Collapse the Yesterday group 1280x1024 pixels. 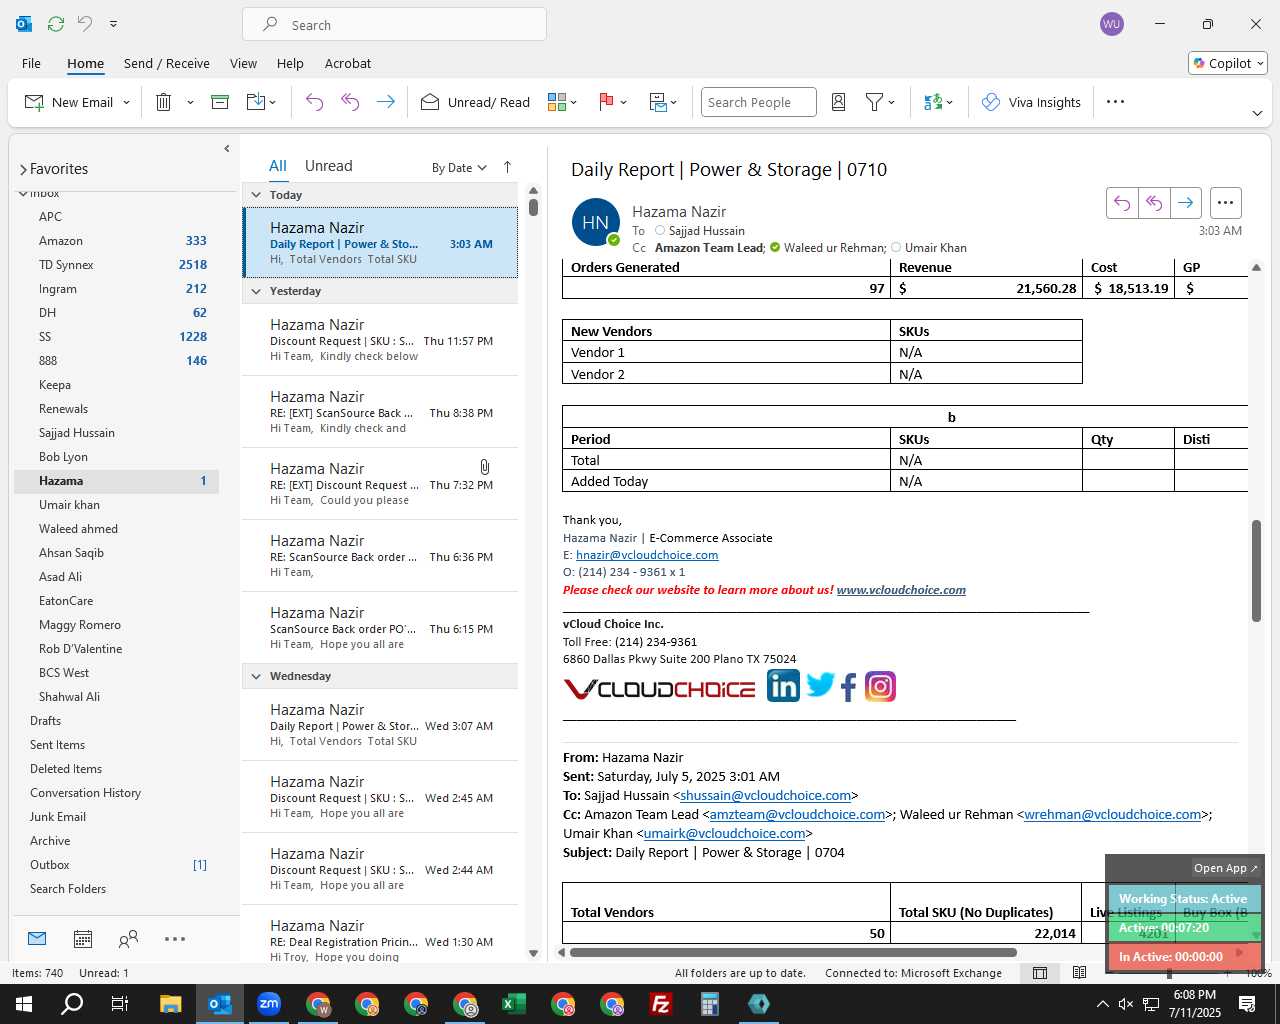256,291
